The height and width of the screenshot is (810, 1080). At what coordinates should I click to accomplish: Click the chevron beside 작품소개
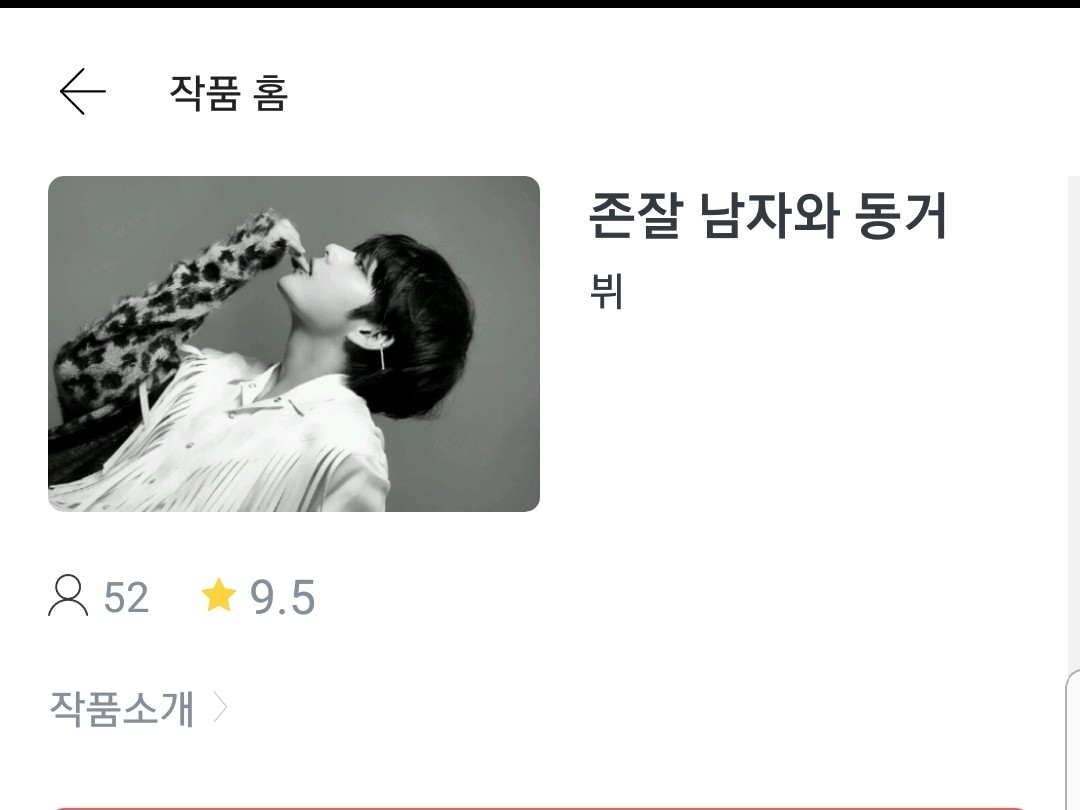(x=220, y=707)
